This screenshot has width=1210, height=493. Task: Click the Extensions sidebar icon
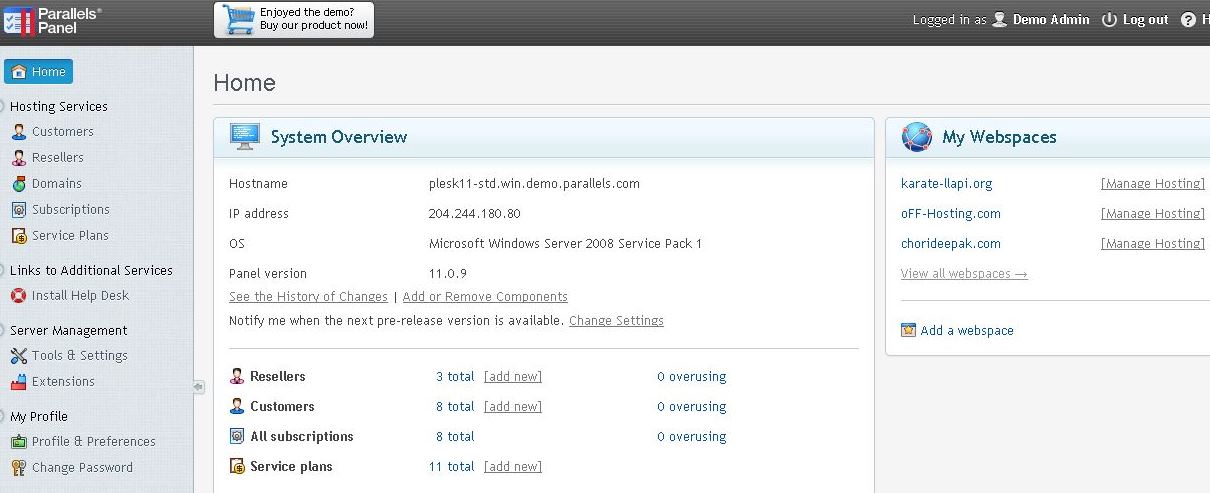(18, 382)
